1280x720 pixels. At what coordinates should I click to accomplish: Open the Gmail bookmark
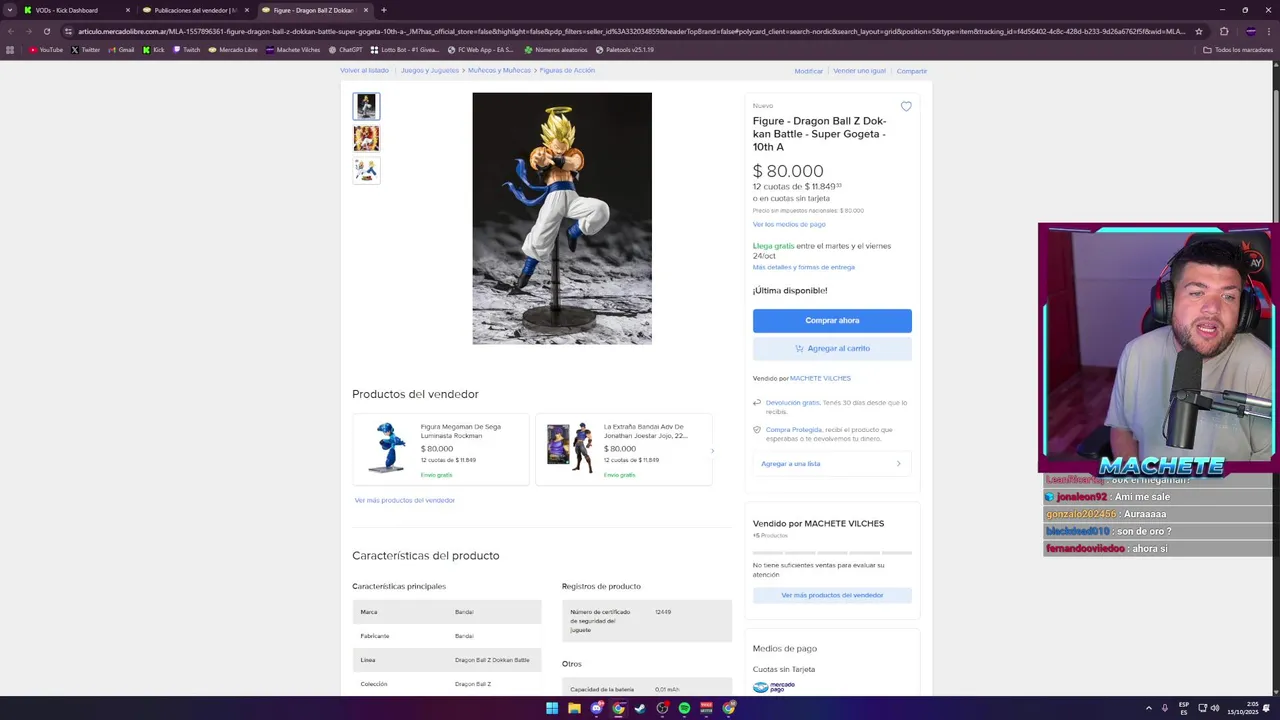[x=121, y=50]
